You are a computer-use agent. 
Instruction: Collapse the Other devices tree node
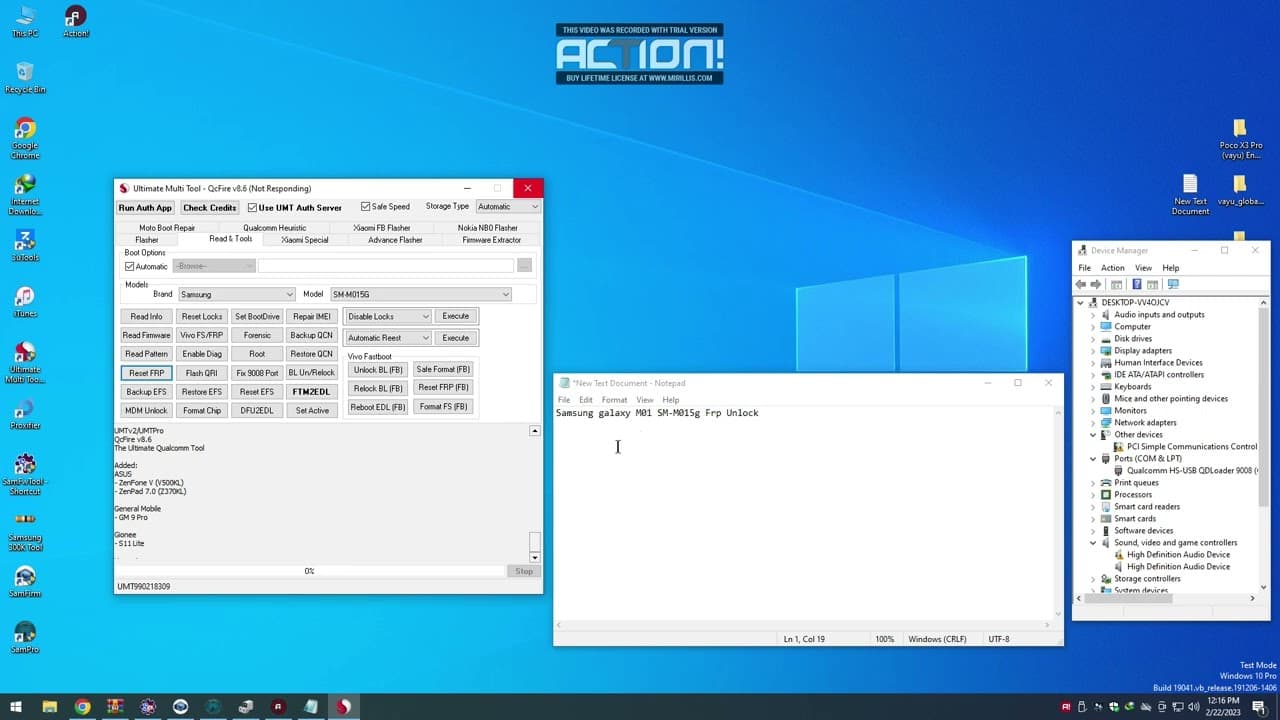point(1093,435)
